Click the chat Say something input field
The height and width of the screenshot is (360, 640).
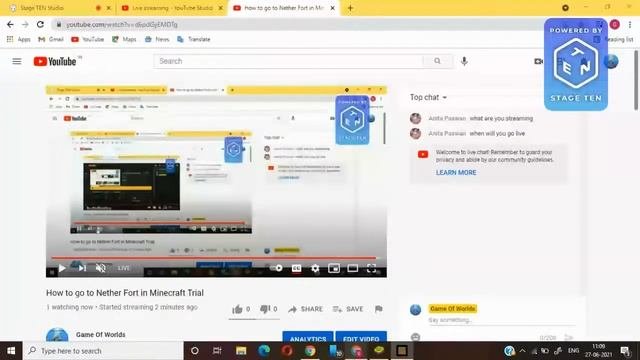pyautogui.click(x=501, y=320)
